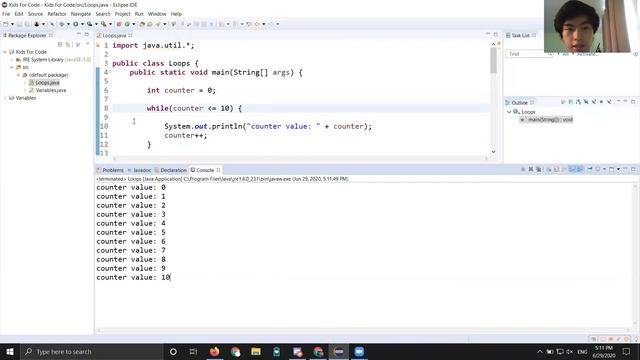Open the Source menu
The width and height of the screenshot is (640, 360).
(x=35, y=14)
